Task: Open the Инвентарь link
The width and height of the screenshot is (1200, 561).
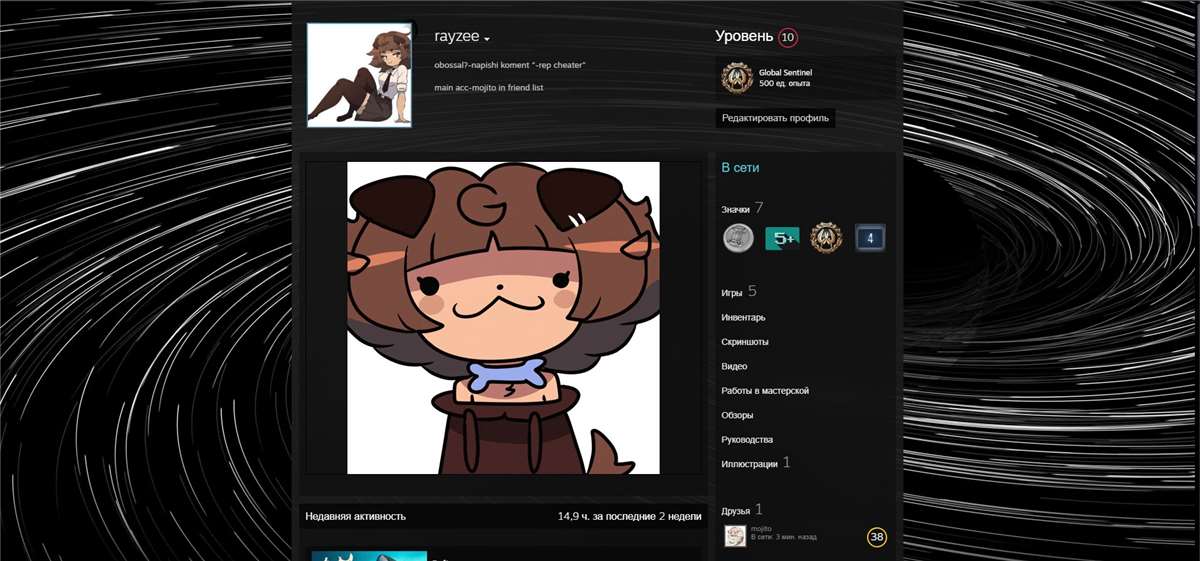Action: click(743, 318)
